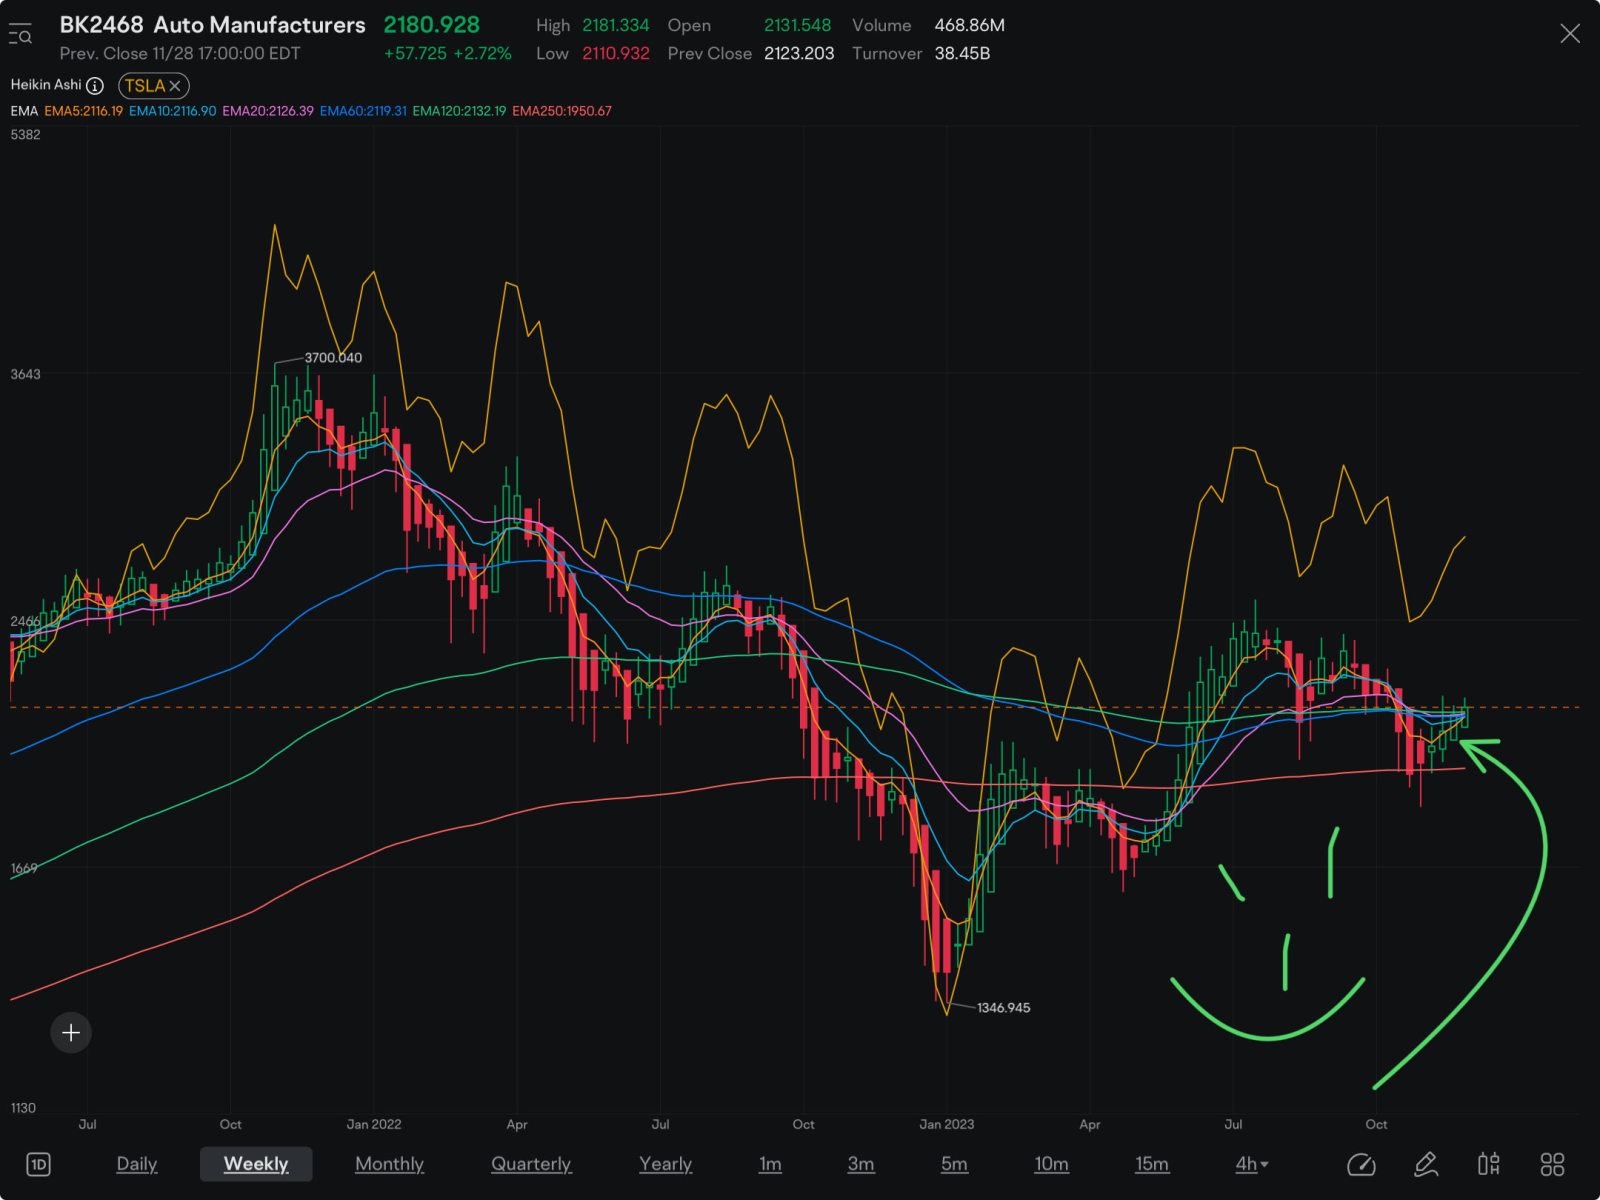Select the 3m interval

[861, 1164]
